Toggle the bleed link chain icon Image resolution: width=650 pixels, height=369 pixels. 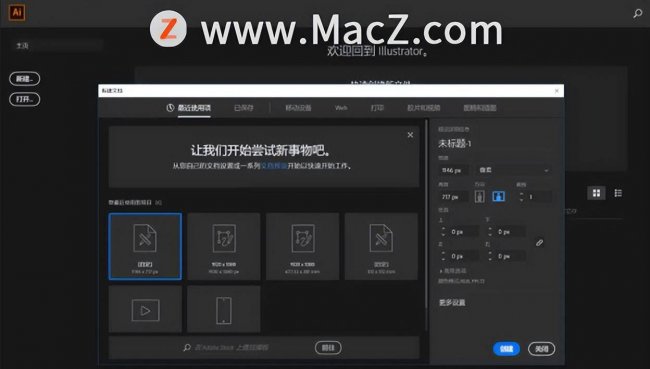pyautogui.click(x=539, y=243)
